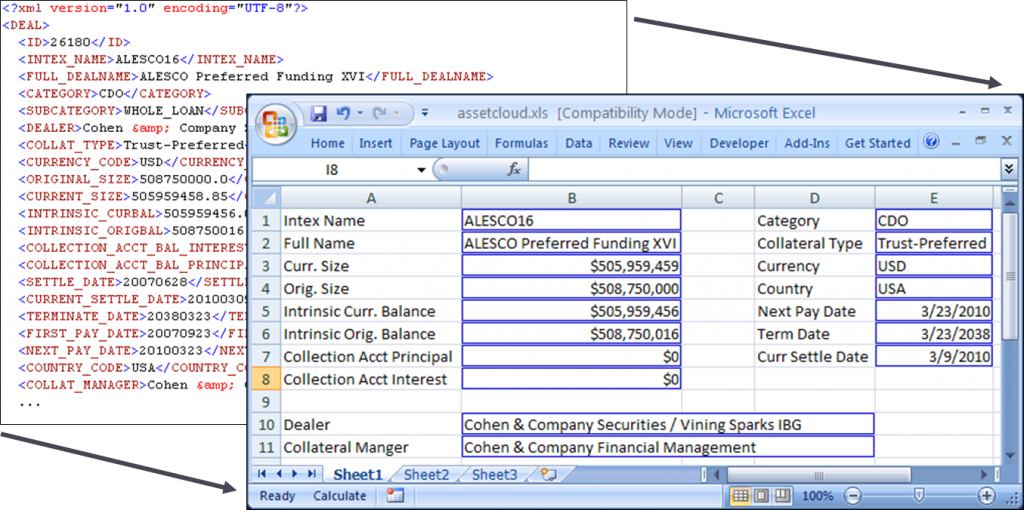Go to last sheet navigation arrow

[x=312, y=473]
